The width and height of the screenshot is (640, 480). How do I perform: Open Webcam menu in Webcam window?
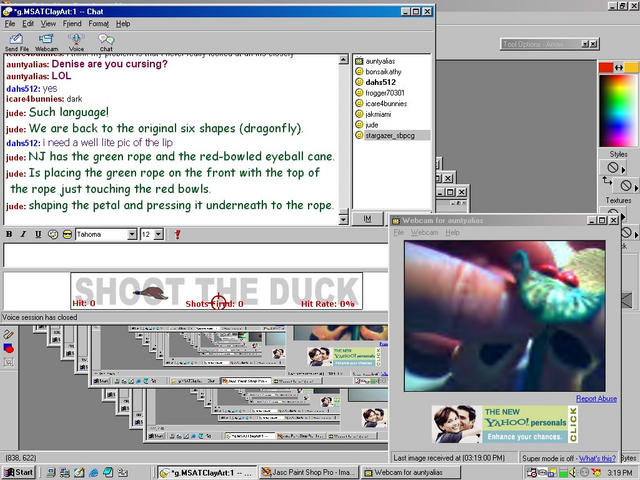click(424, 233)
